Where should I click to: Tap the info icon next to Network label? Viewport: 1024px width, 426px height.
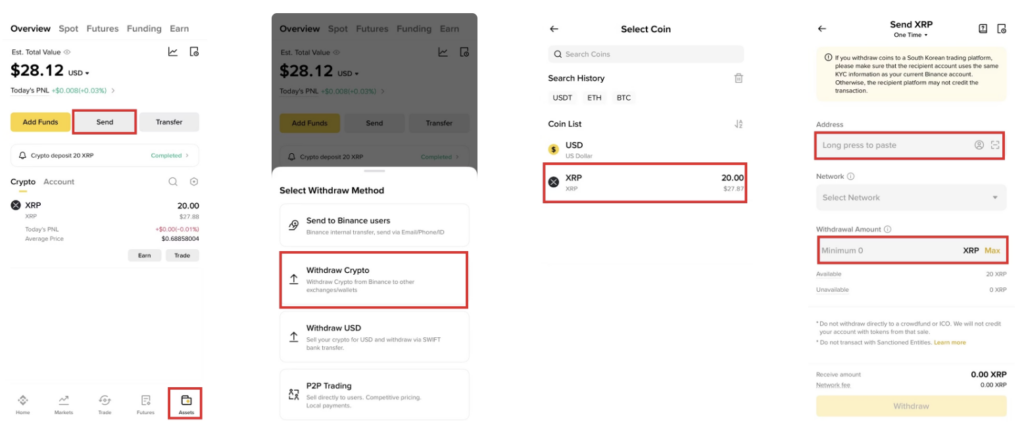[x=851, y=176]
